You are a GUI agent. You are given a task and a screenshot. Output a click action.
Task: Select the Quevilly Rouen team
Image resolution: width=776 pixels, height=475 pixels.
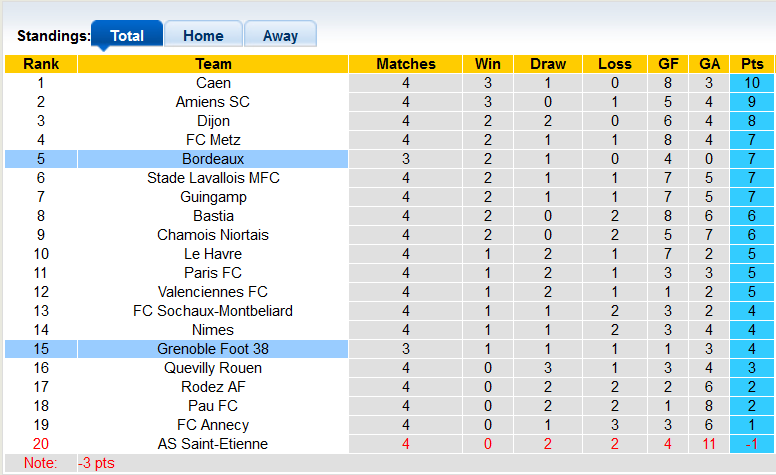point(213,368)
